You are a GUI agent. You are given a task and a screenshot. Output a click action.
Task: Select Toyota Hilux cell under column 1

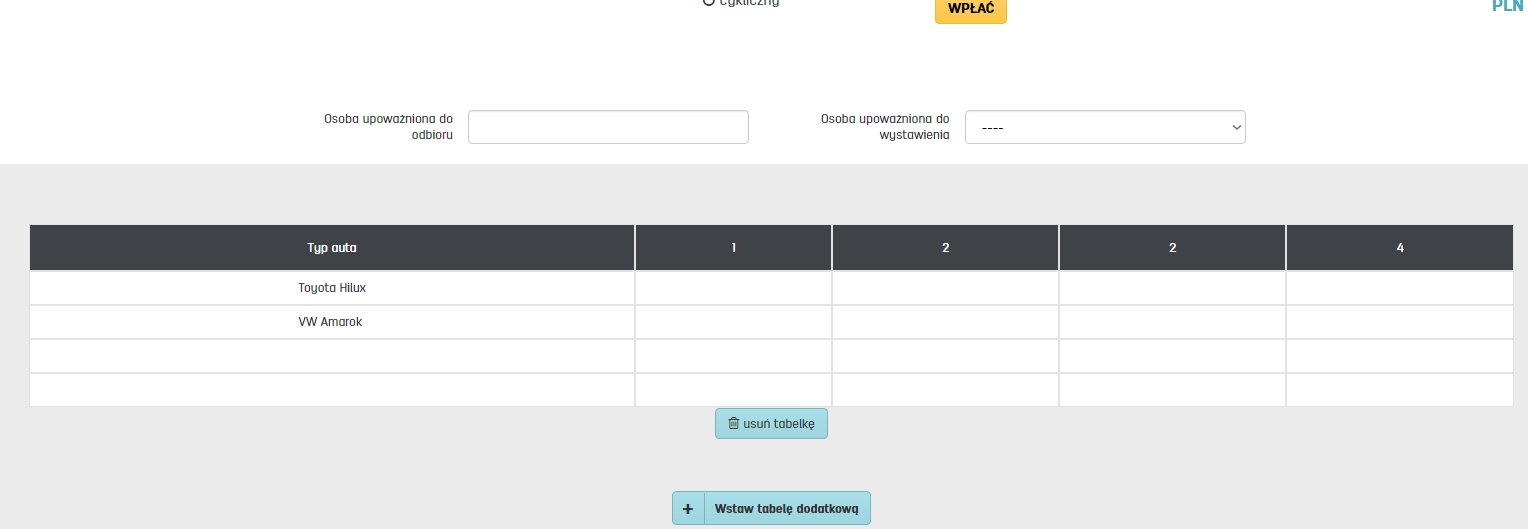click(x=733, y=288)
